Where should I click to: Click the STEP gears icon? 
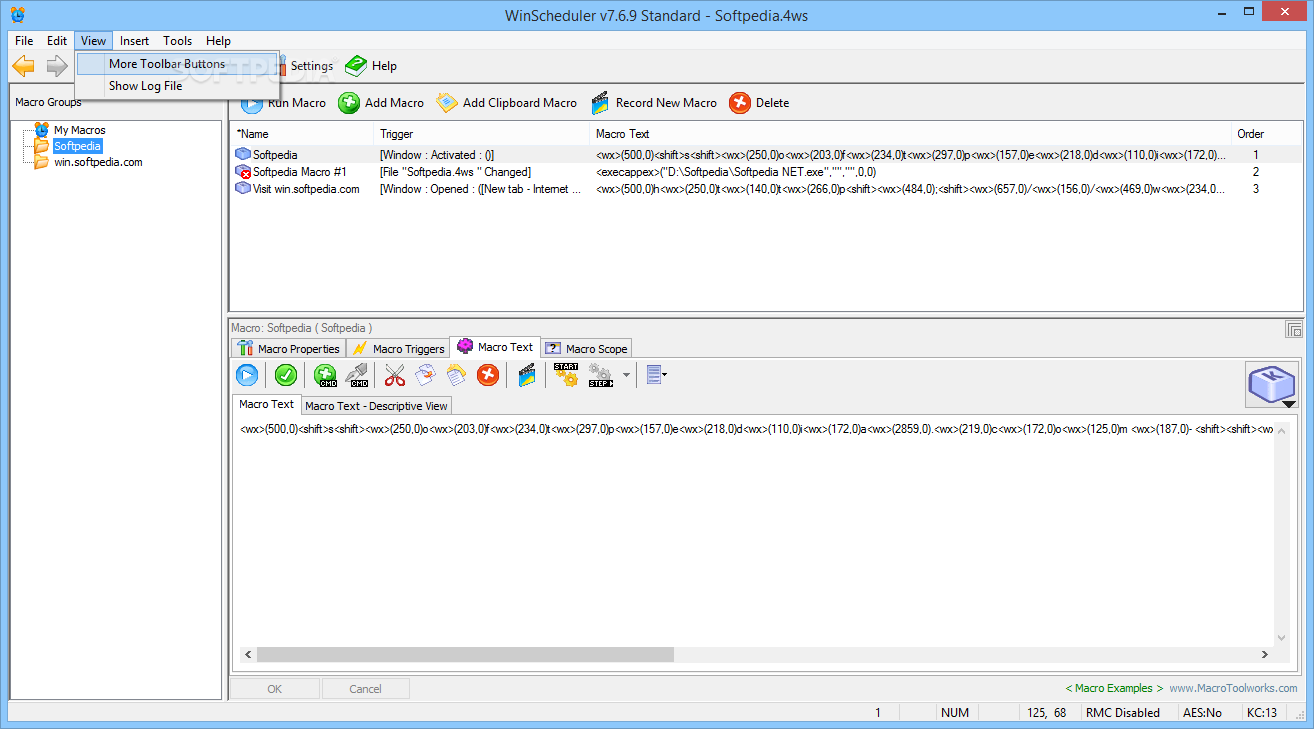coord(601,375)
